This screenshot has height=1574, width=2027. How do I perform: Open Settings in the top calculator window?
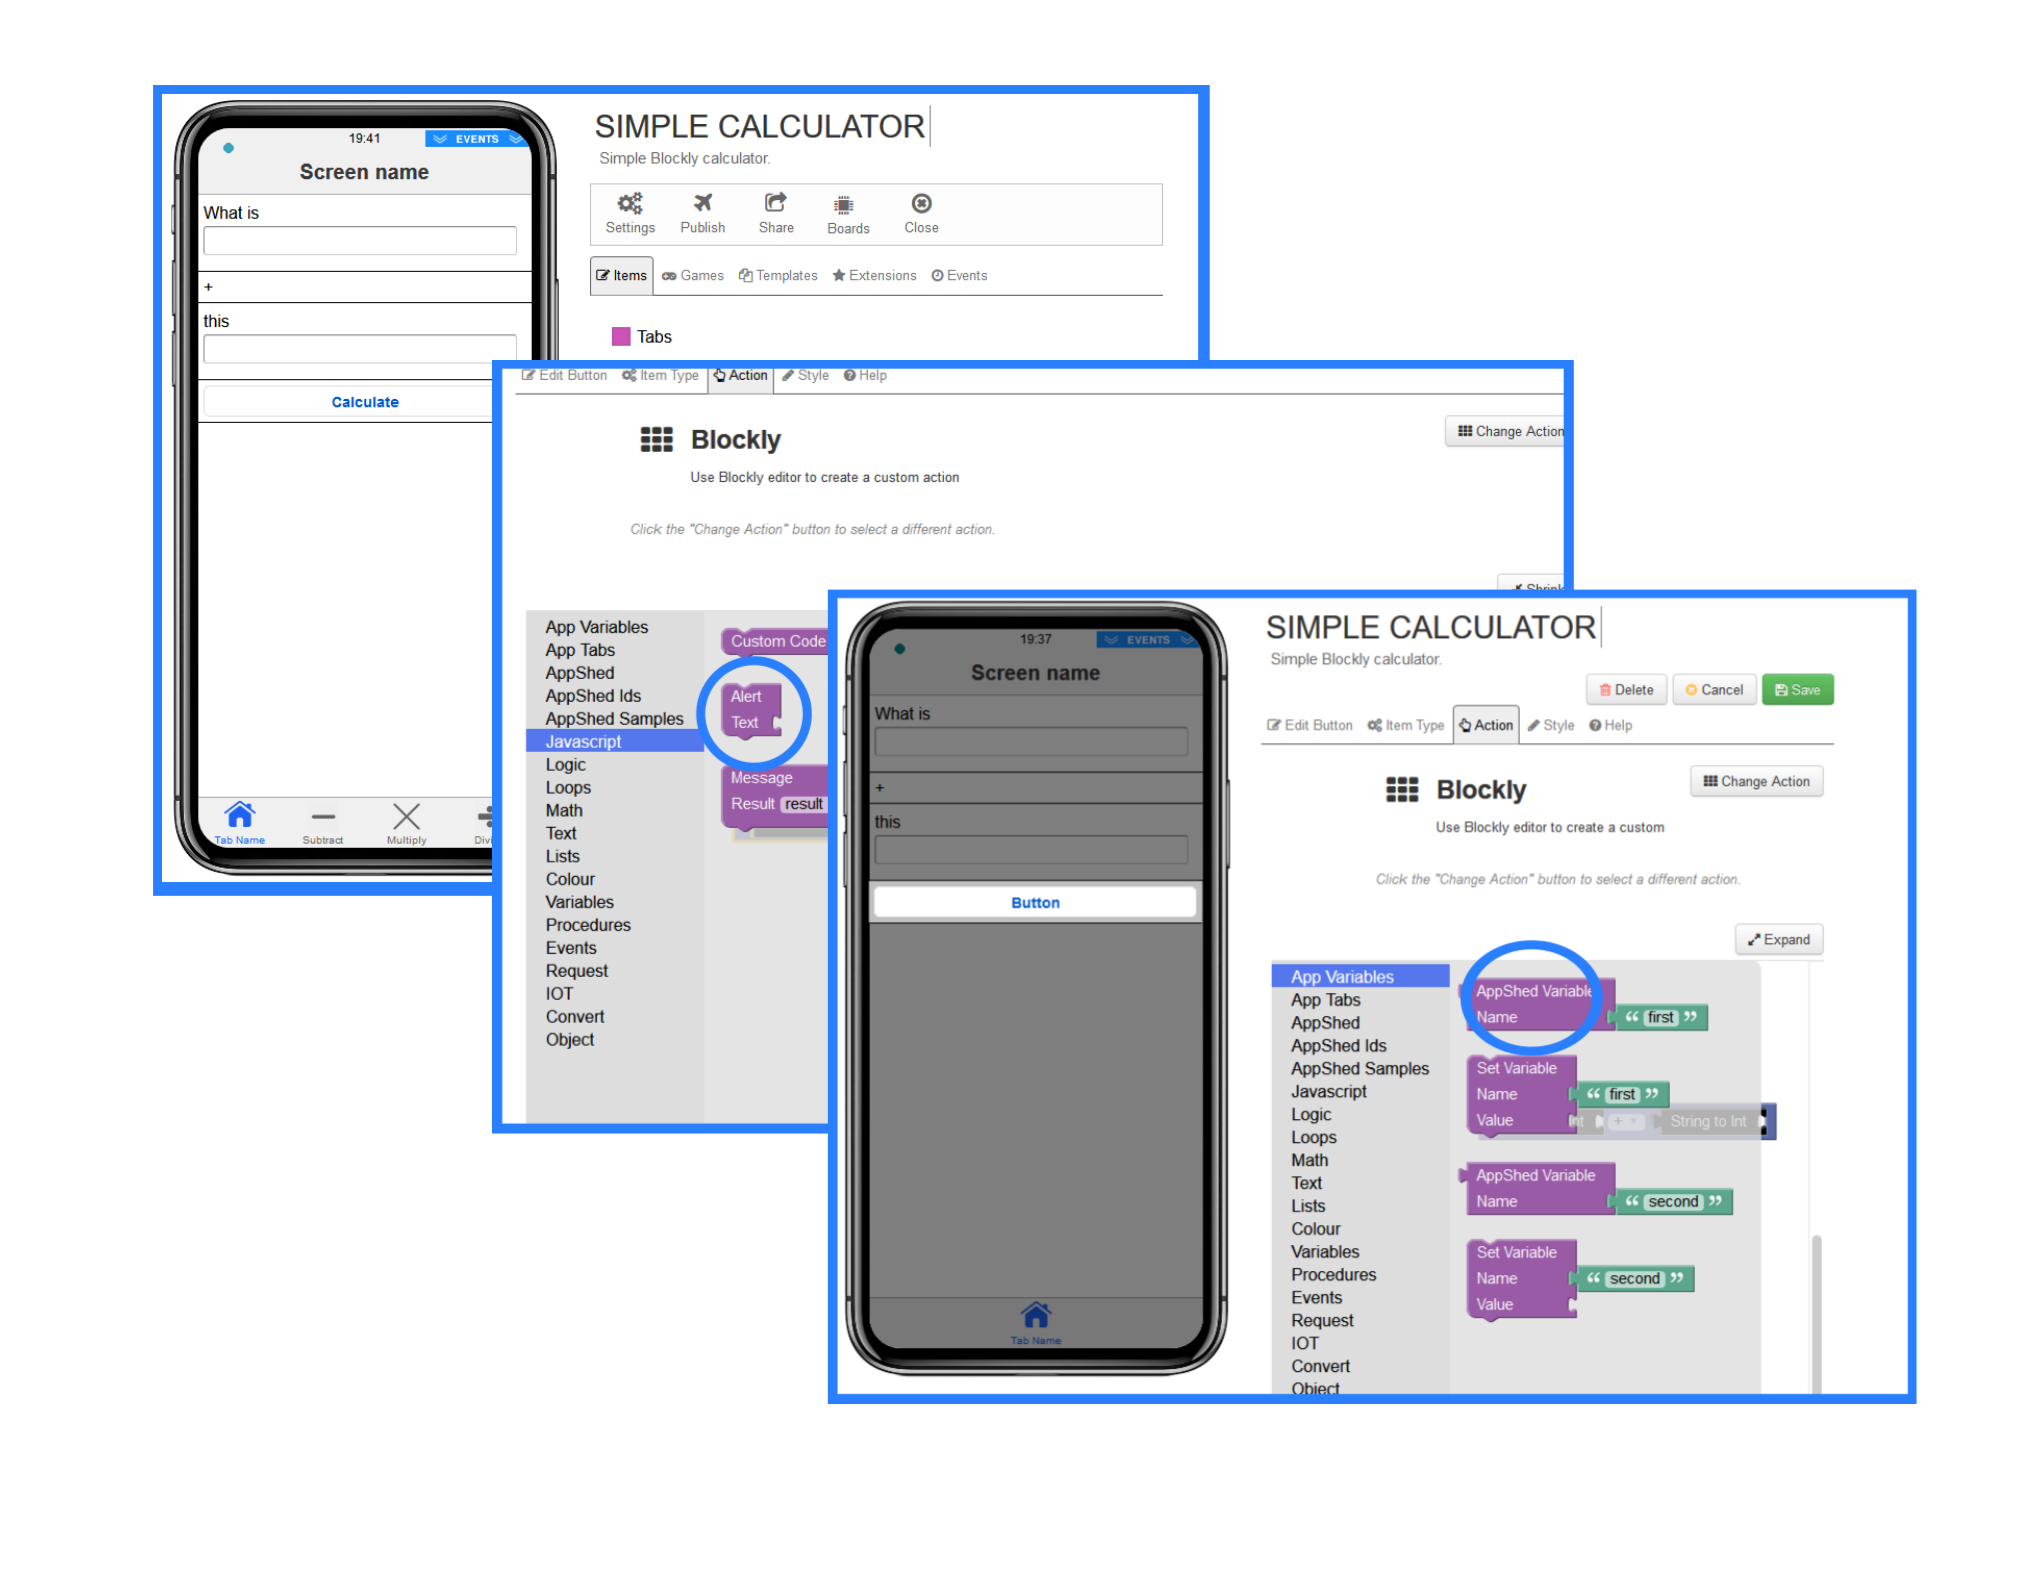coord(629,213)
